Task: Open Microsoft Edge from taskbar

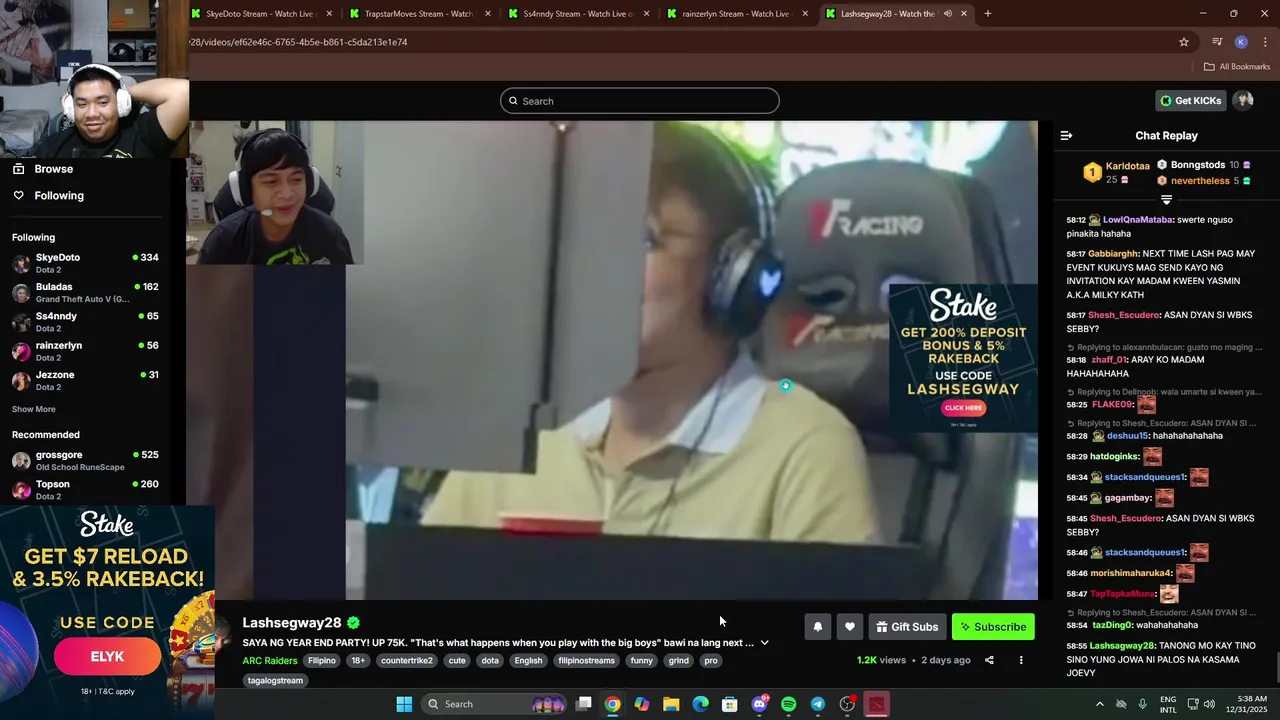Action: [700, 704]
